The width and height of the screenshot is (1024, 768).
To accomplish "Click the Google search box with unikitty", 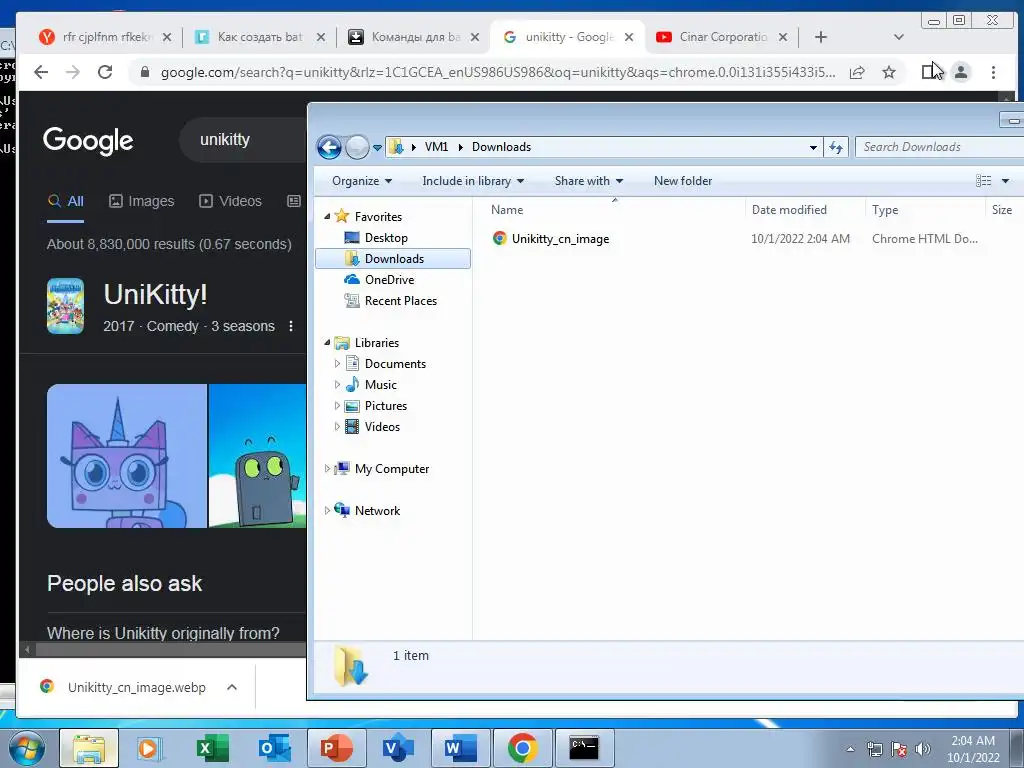I will coord(242,139).
